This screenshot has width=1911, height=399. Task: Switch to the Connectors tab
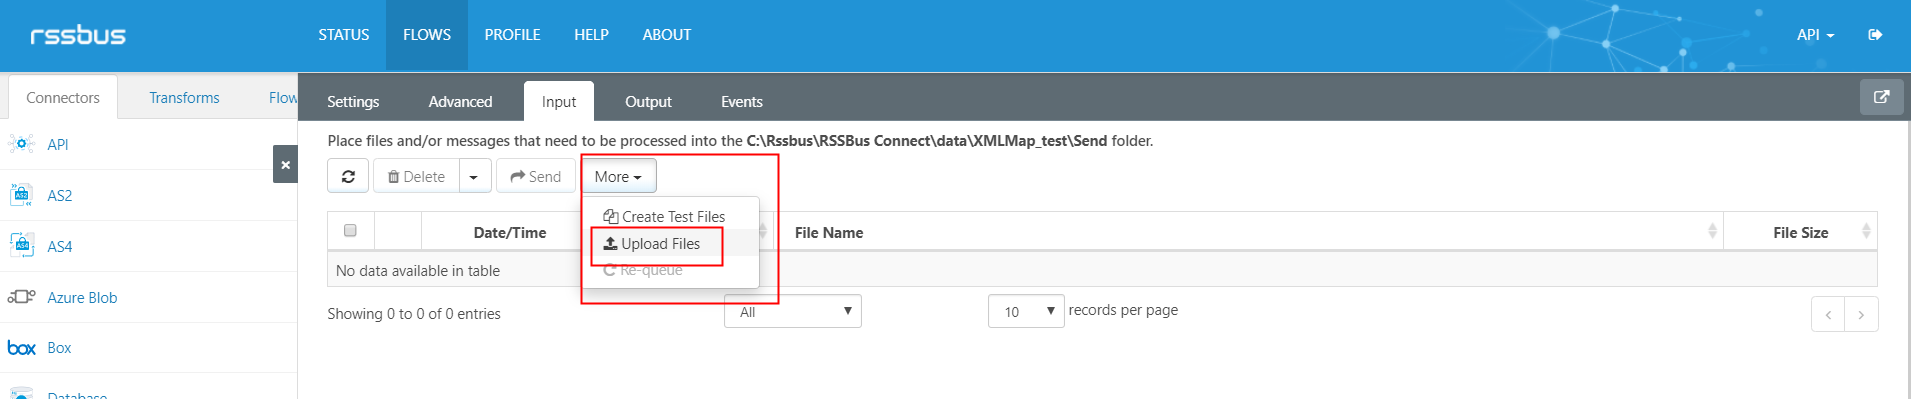point(63,98)
